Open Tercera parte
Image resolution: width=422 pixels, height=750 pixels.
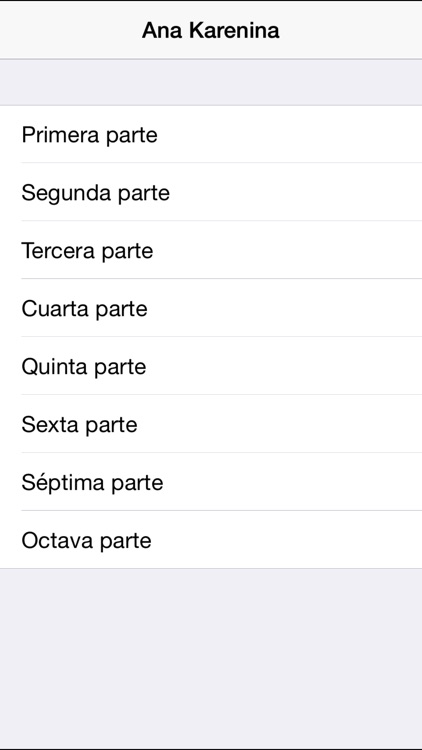[211, 250]
